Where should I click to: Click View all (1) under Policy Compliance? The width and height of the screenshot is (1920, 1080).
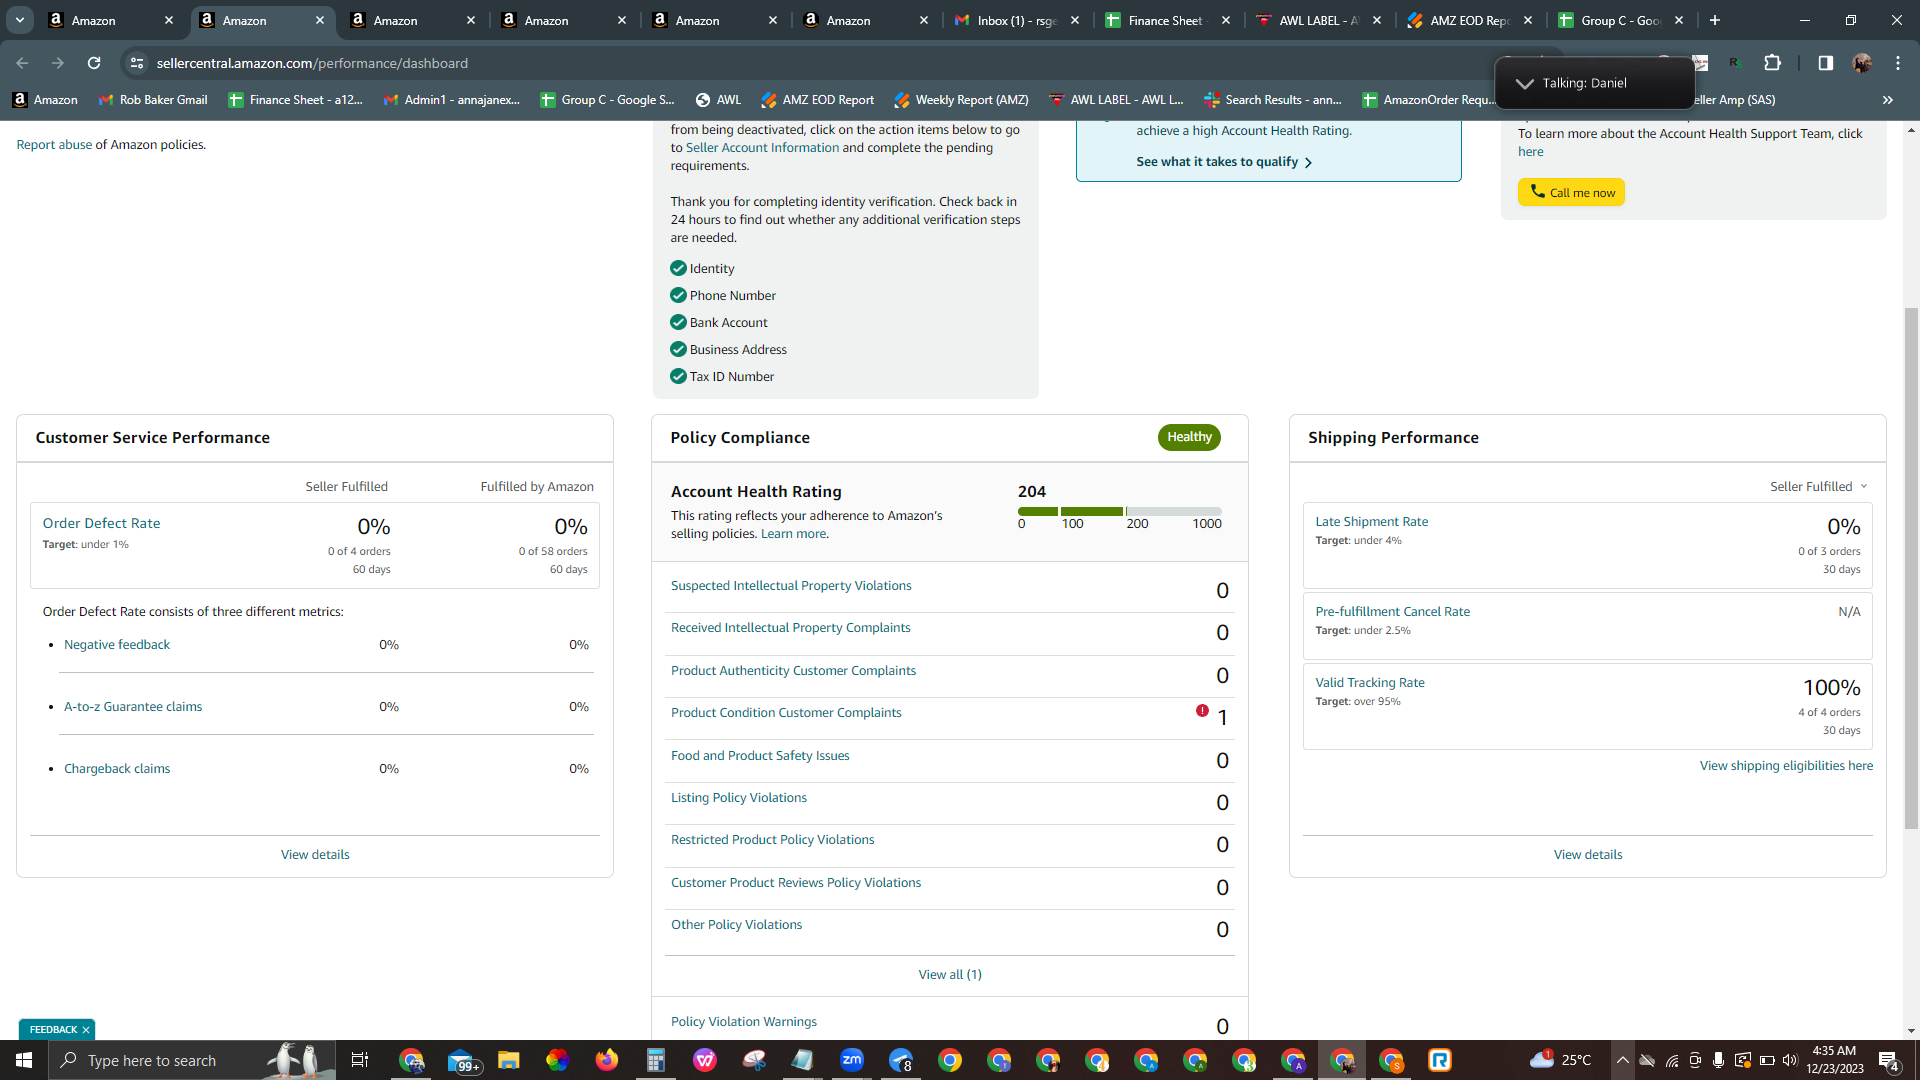coord(950,975)
